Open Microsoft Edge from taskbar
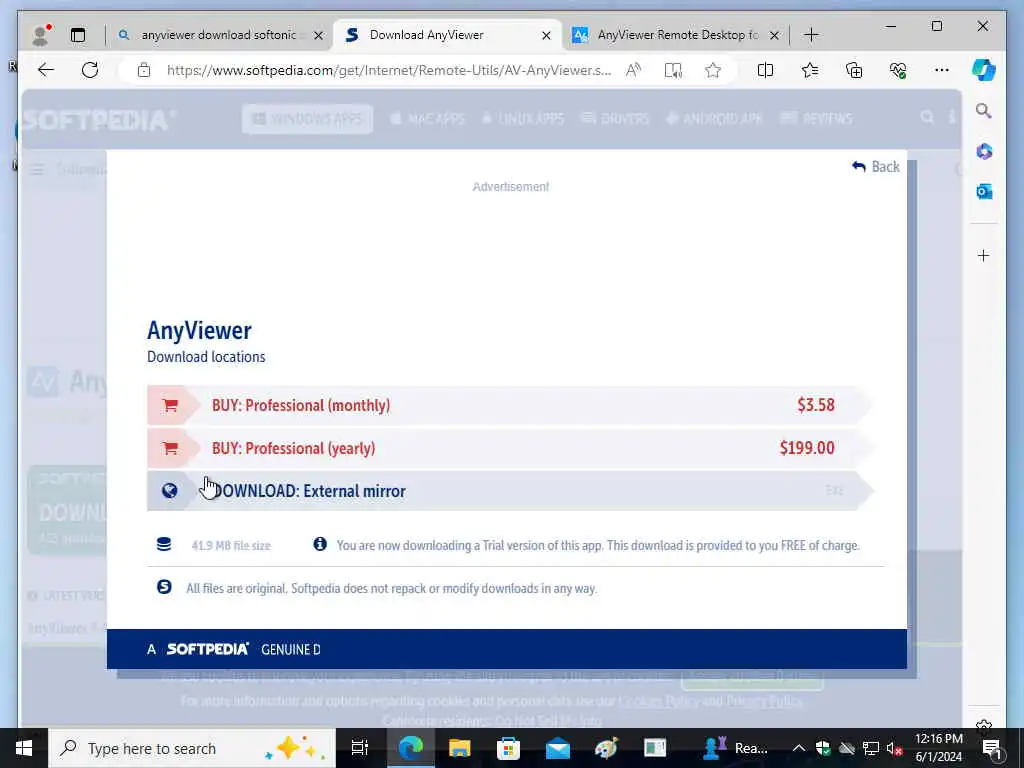1024x768 pixels. (411, 748)
